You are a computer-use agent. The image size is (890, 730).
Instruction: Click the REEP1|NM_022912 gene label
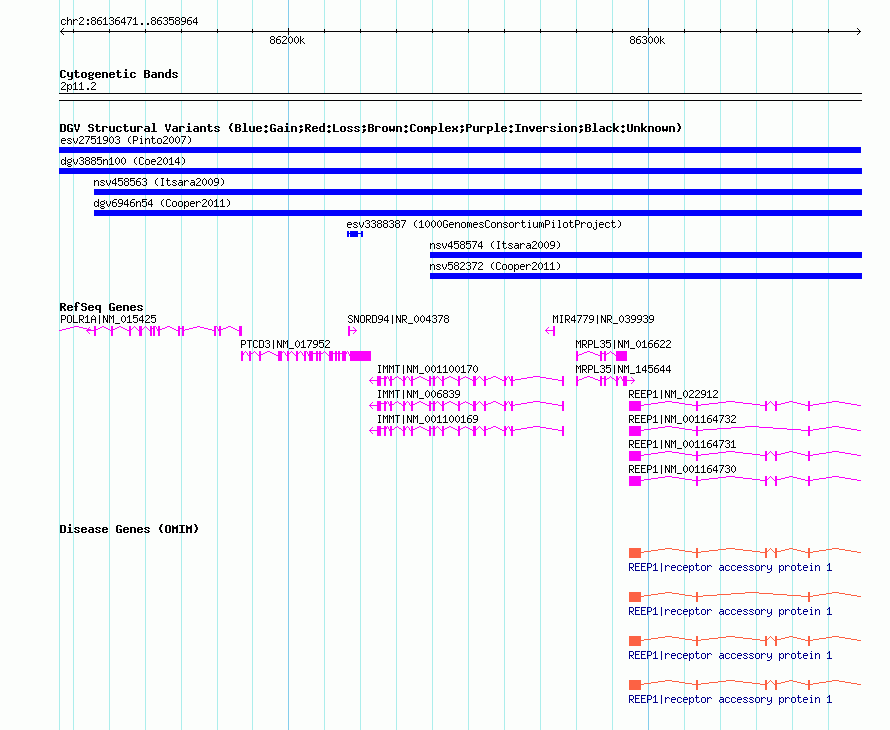click(674, 395)
